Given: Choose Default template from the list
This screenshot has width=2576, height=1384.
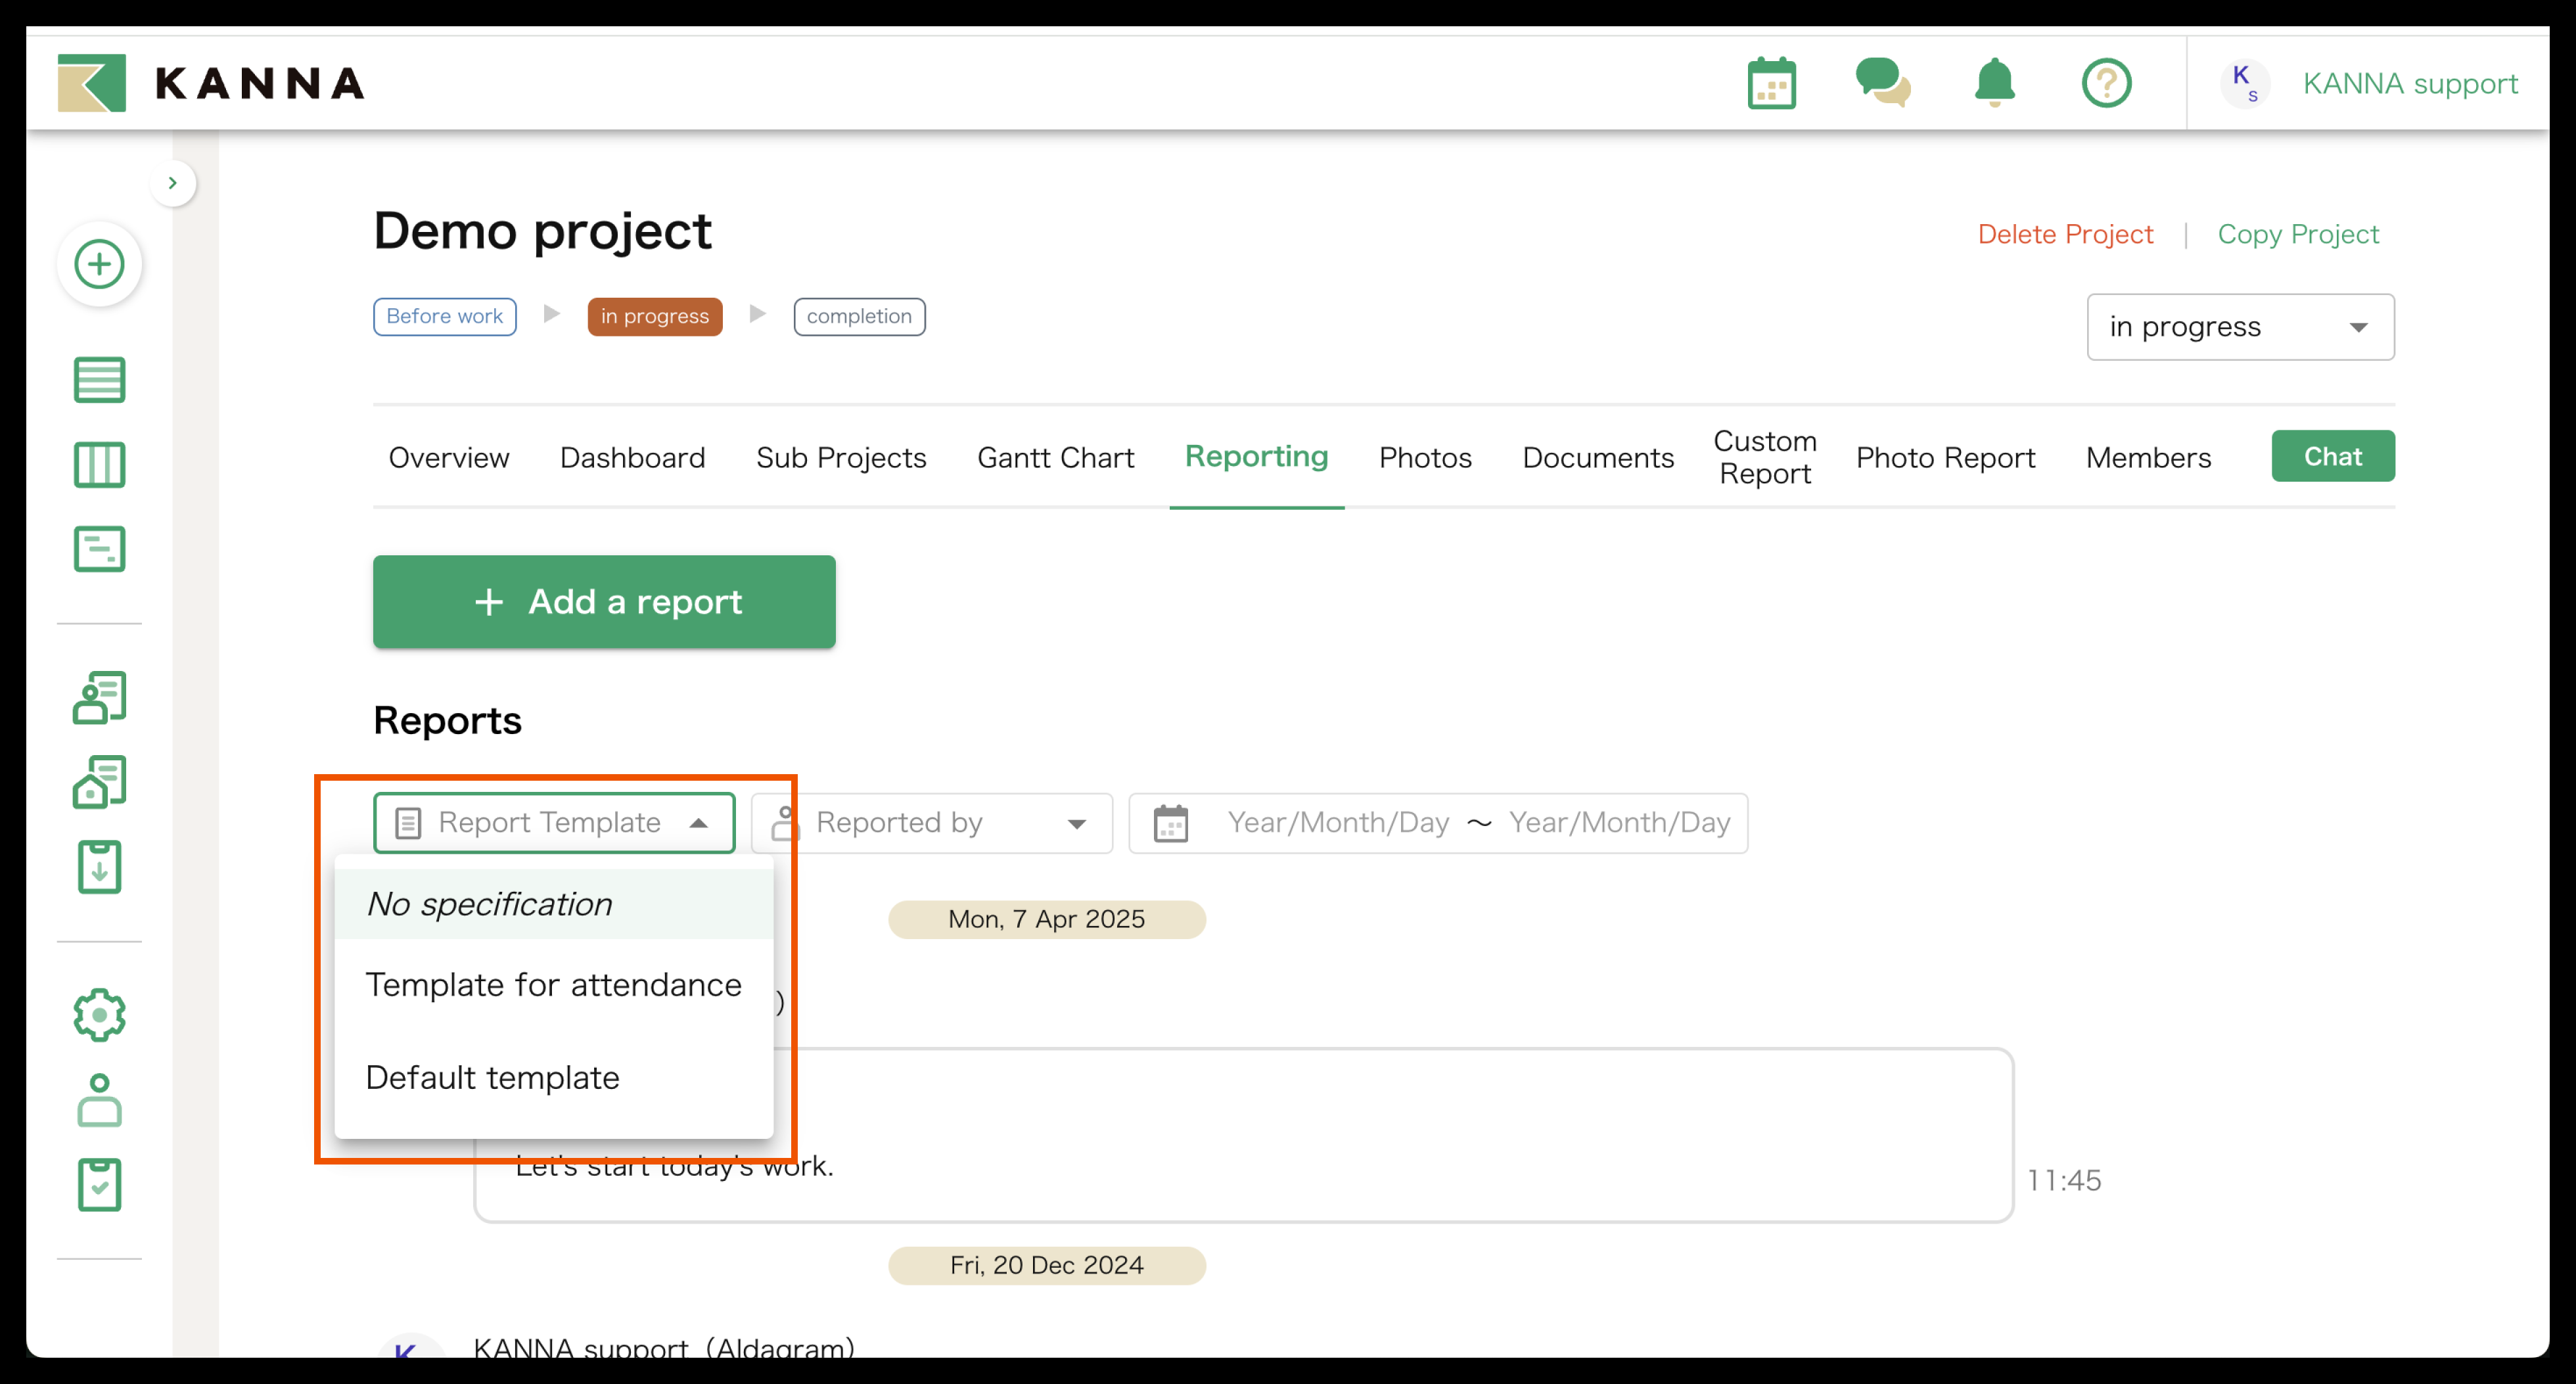Looking at the screenshot, I should click(x=492, y=1078).
